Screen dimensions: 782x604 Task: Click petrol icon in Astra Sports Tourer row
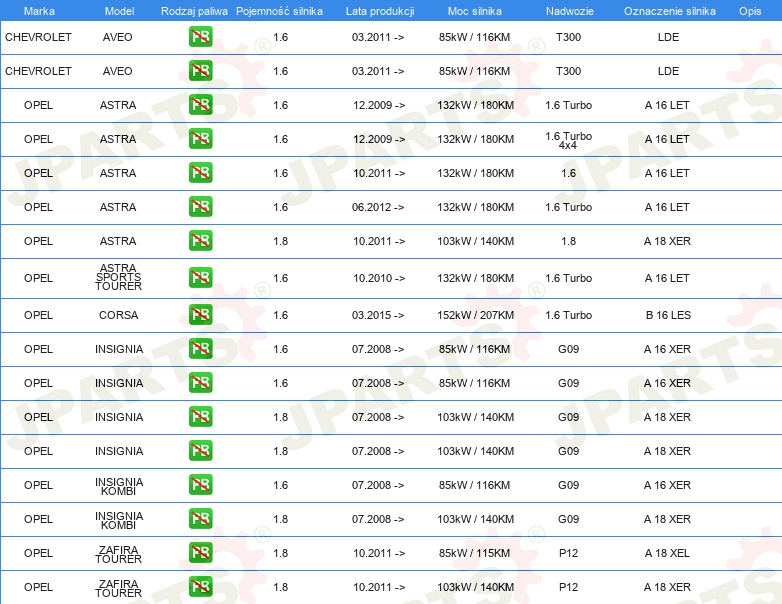200,277
